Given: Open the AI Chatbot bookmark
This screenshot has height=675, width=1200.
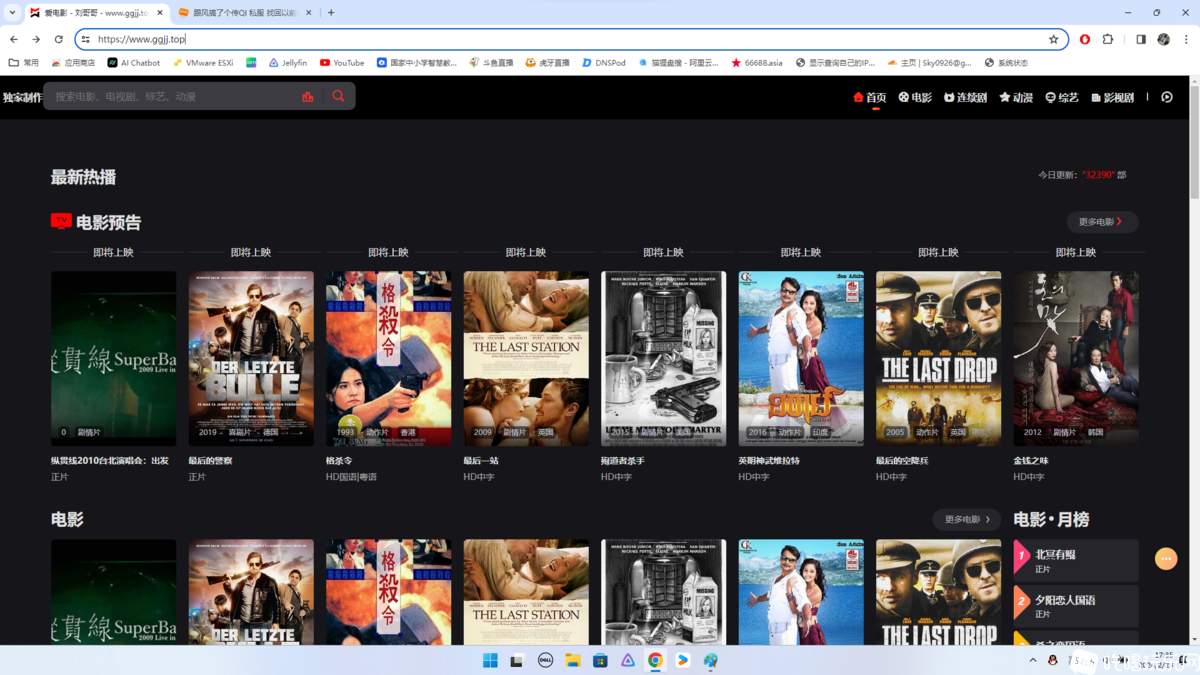Looking at the screenshot, I should [x=134, y=62].
